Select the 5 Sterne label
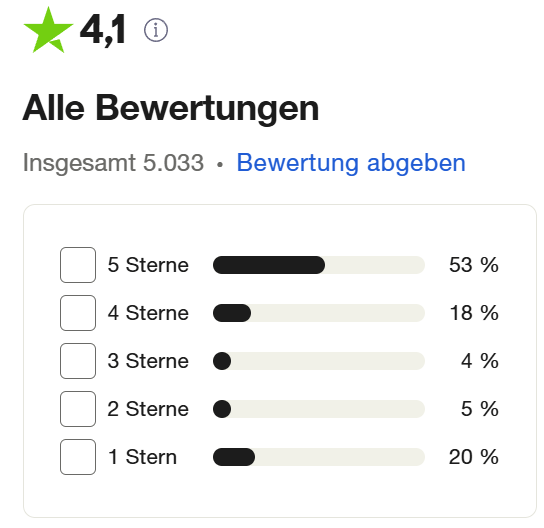This screenshot has width=544, height=528. [148, 265]
